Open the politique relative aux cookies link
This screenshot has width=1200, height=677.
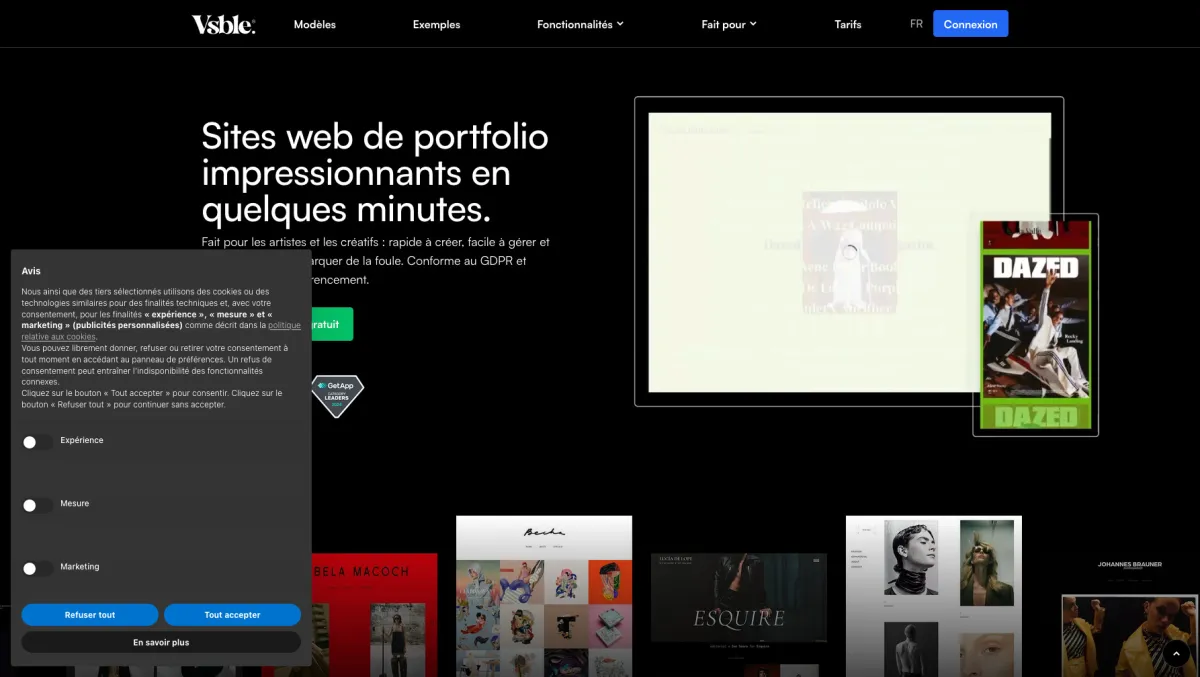(161, 331)
